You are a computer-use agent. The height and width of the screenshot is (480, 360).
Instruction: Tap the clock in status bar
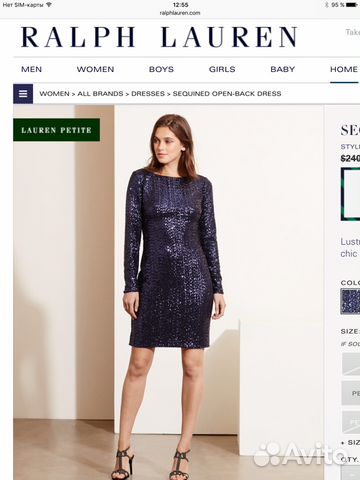(x=180, y=5)
